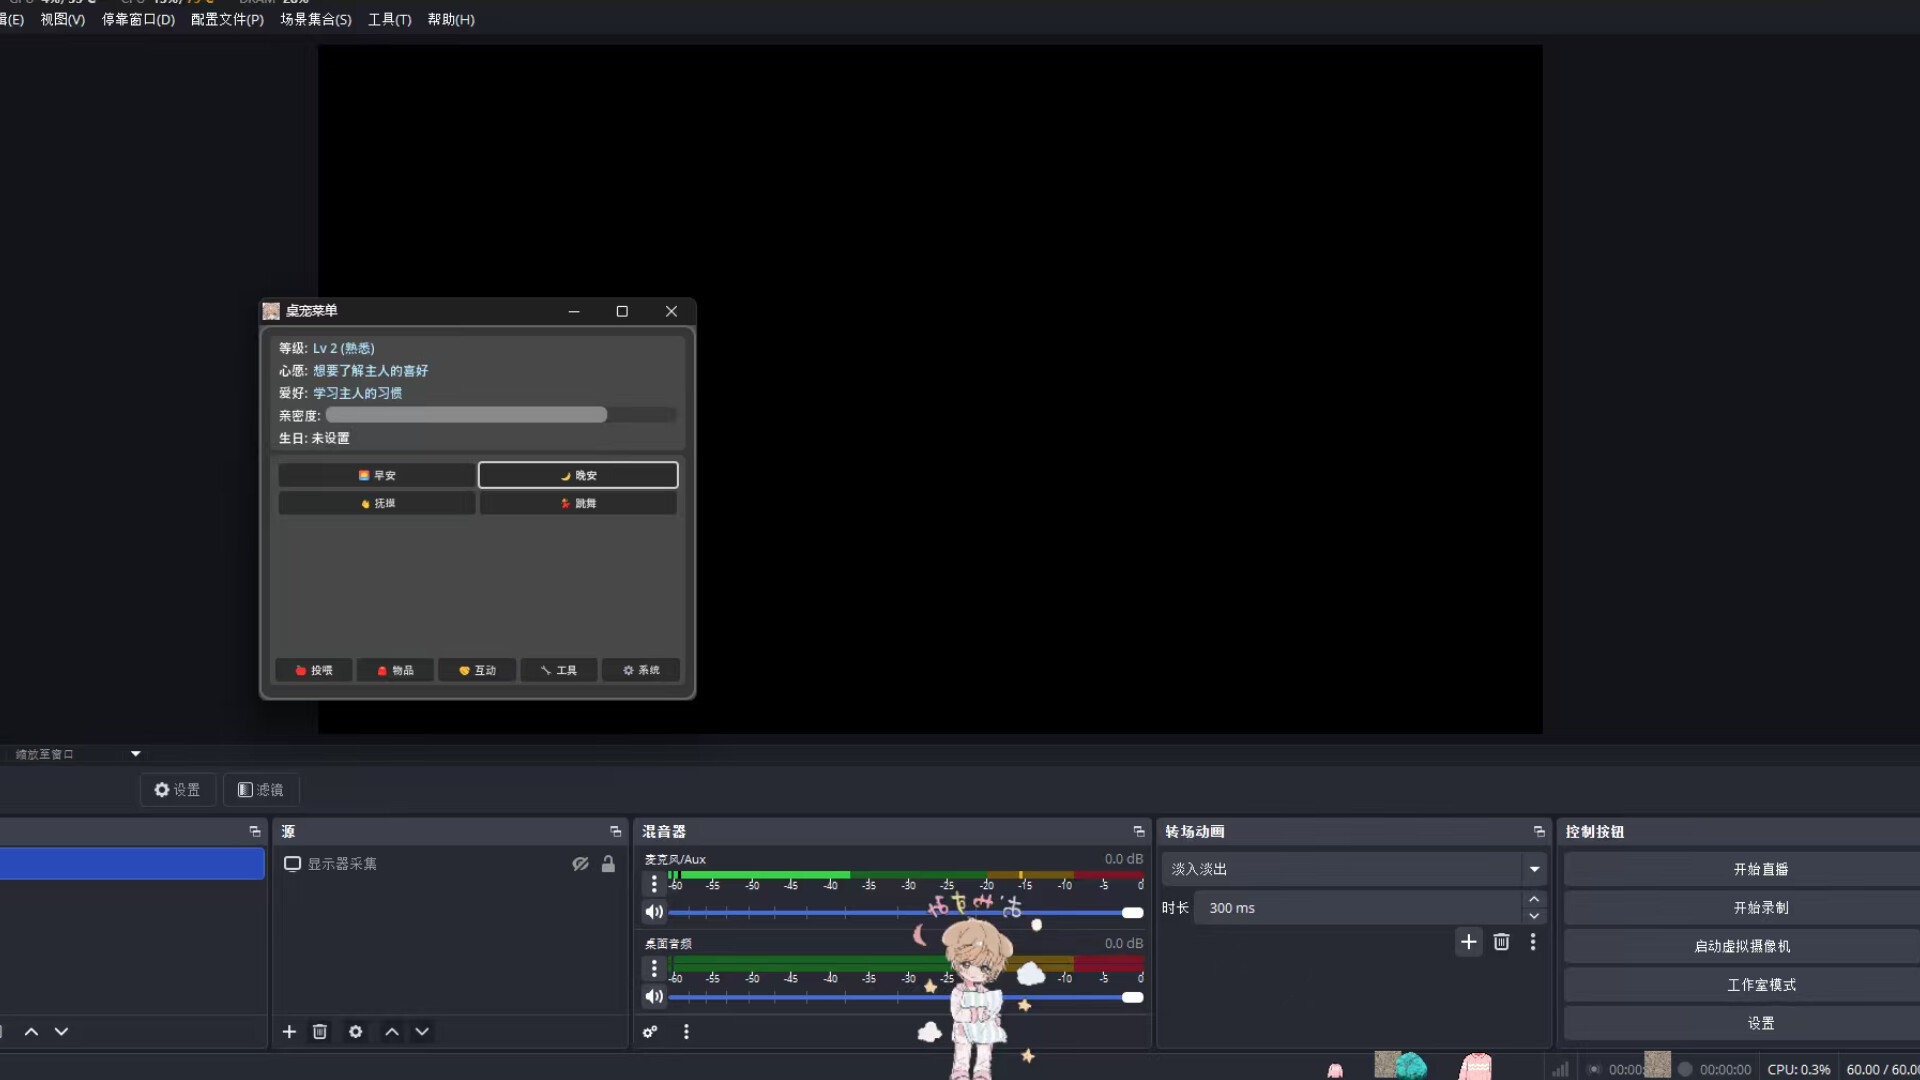The width and height of the screenshot is (1920, 1080).
Task: Toggle visibility of 显示器采集 source
Action: [581, 864]
